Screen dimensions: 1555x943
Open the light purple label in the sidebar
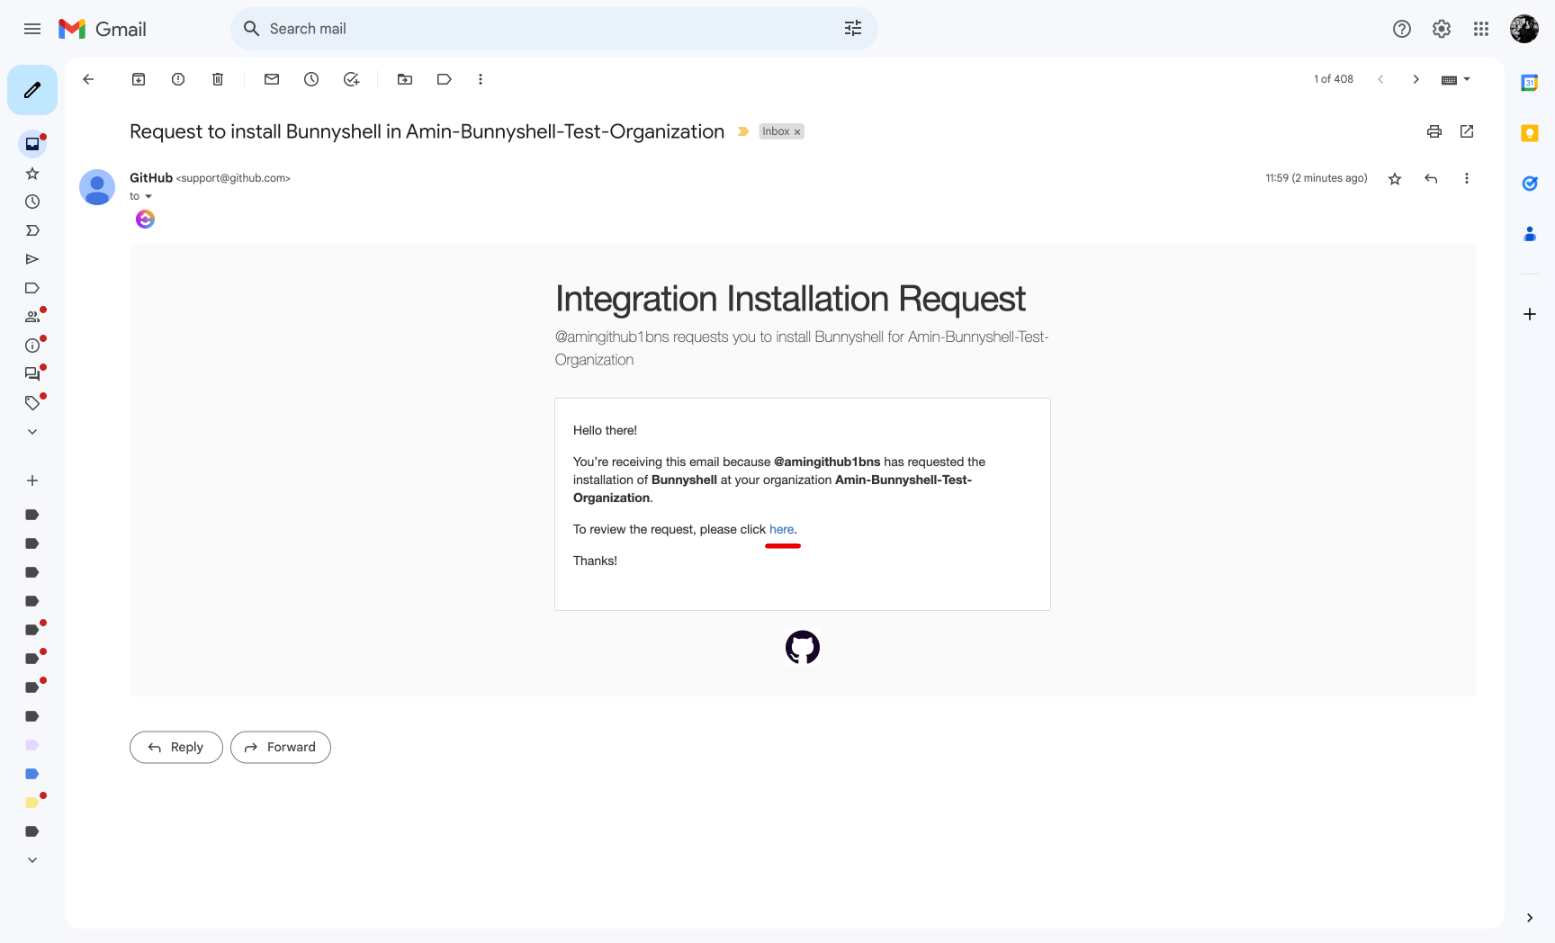click(32, 745)
